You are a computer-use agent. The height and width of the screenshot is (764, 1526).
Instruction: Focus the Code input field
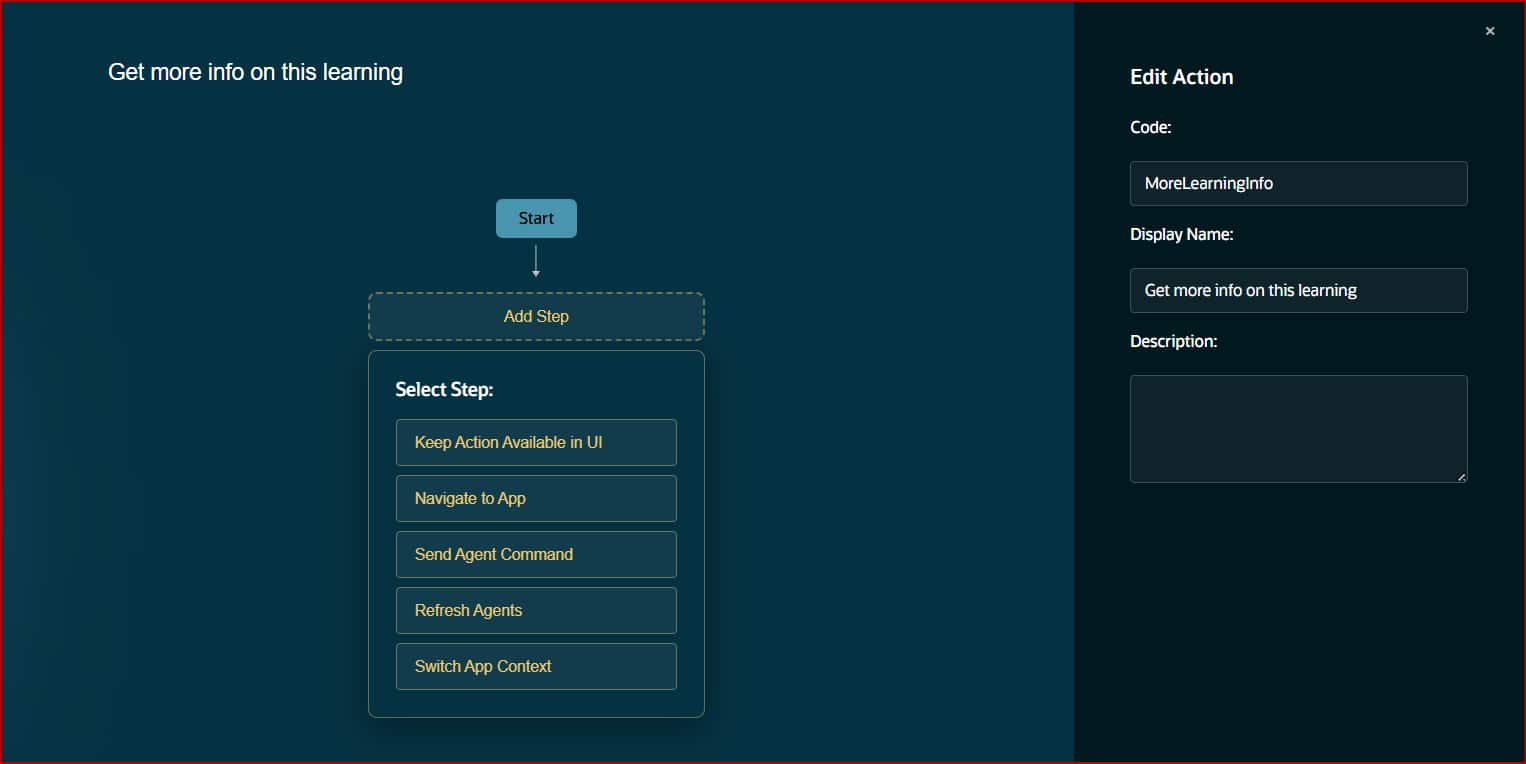tap(1298, 183)
